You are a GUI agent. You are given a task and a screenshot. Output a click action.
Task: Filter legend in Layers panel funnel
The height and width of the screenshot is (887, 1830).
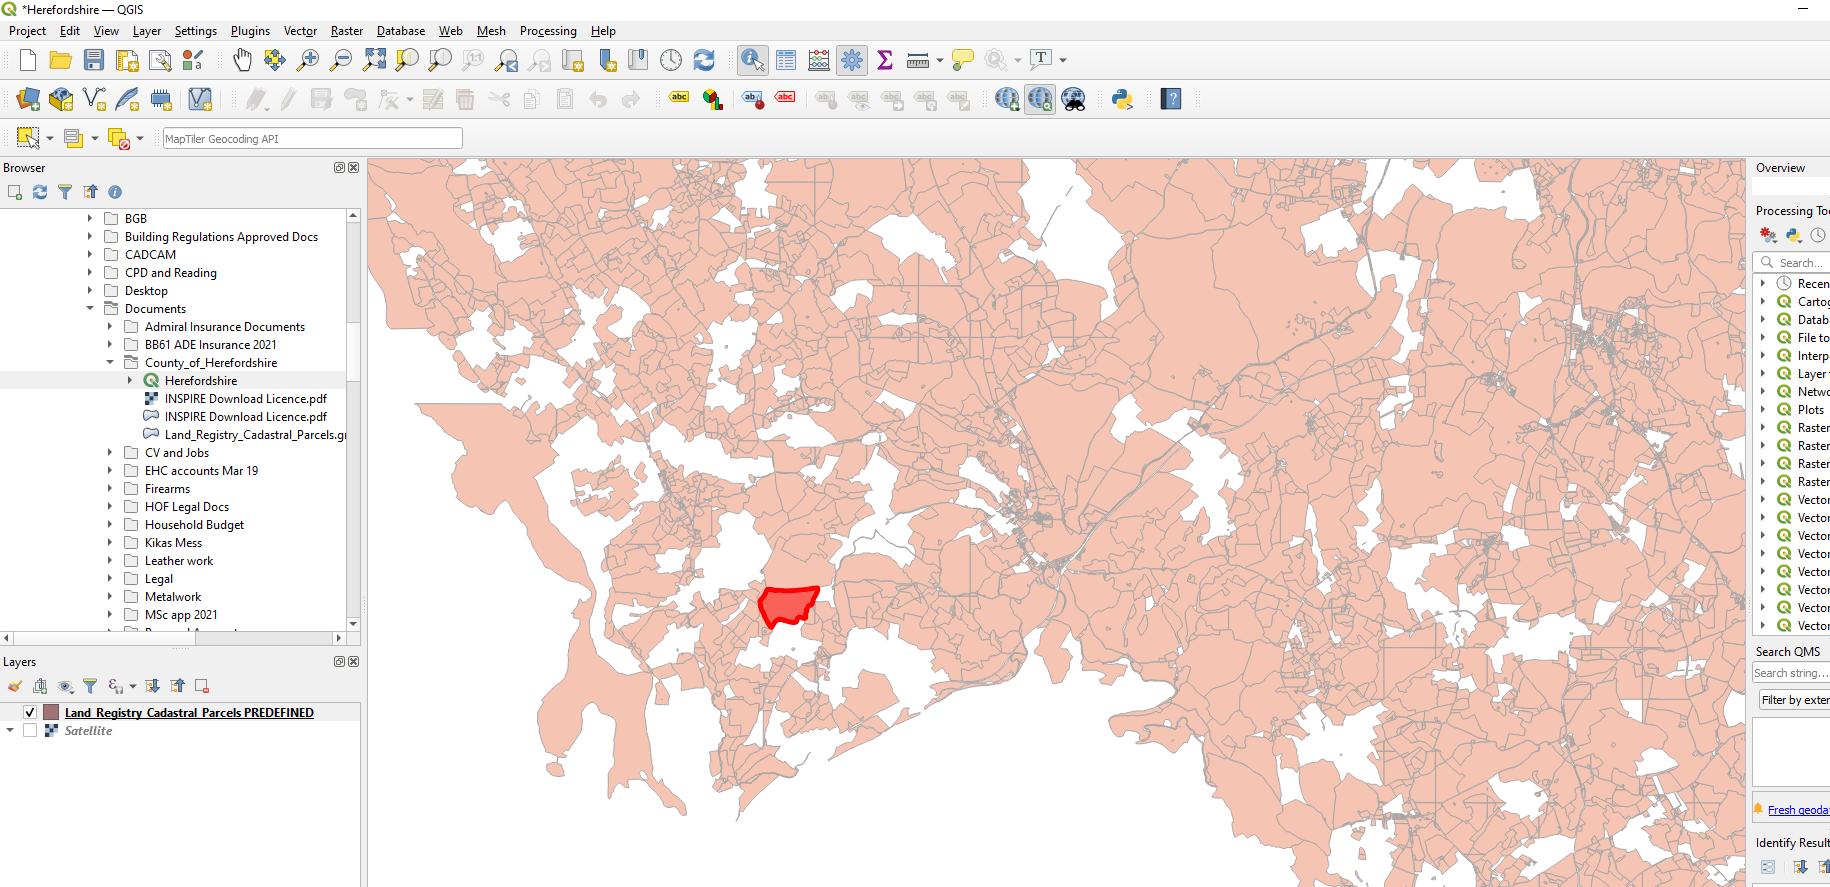(x=90, y=686)
